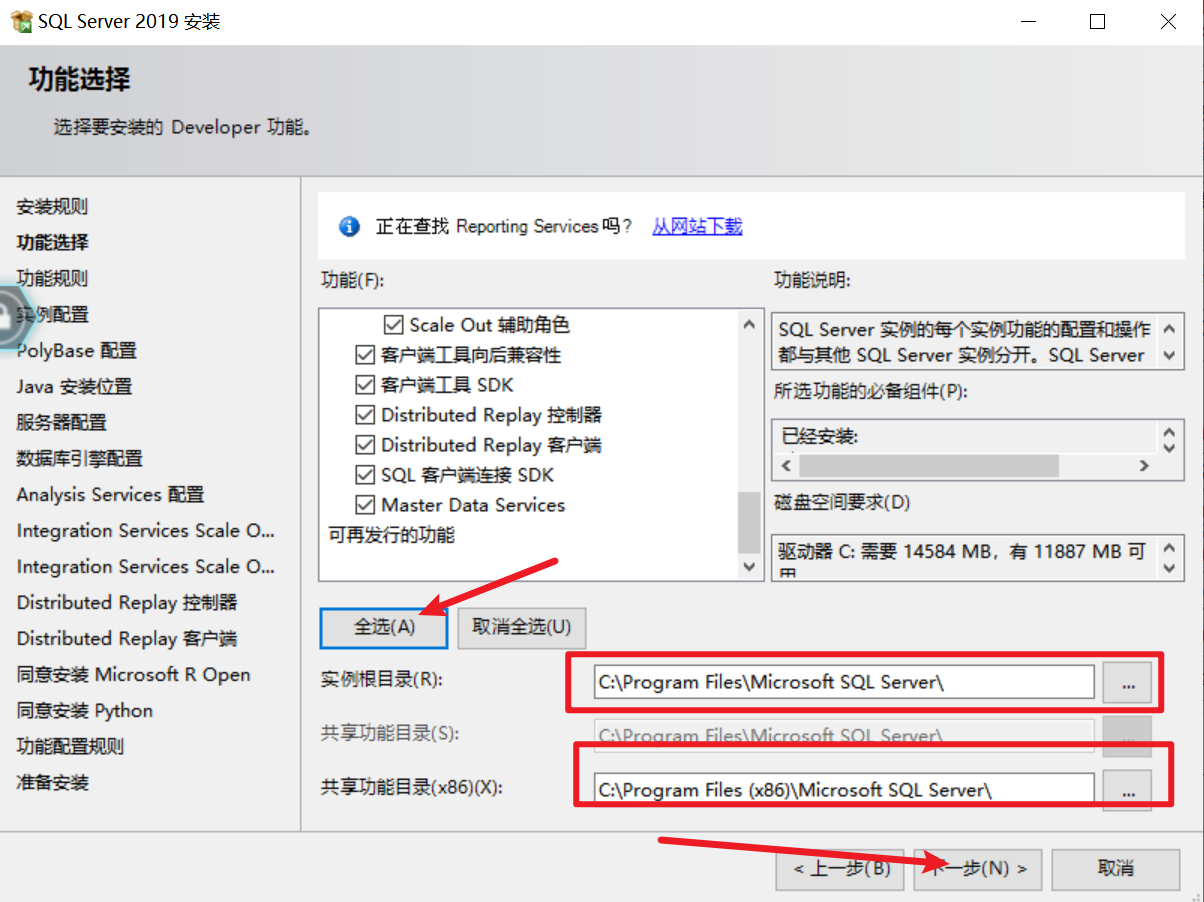Toggle the Master Data Services checkbox
Image resolution: width=1204 pixels, height=902 pixels.
(x=365, y=505)
